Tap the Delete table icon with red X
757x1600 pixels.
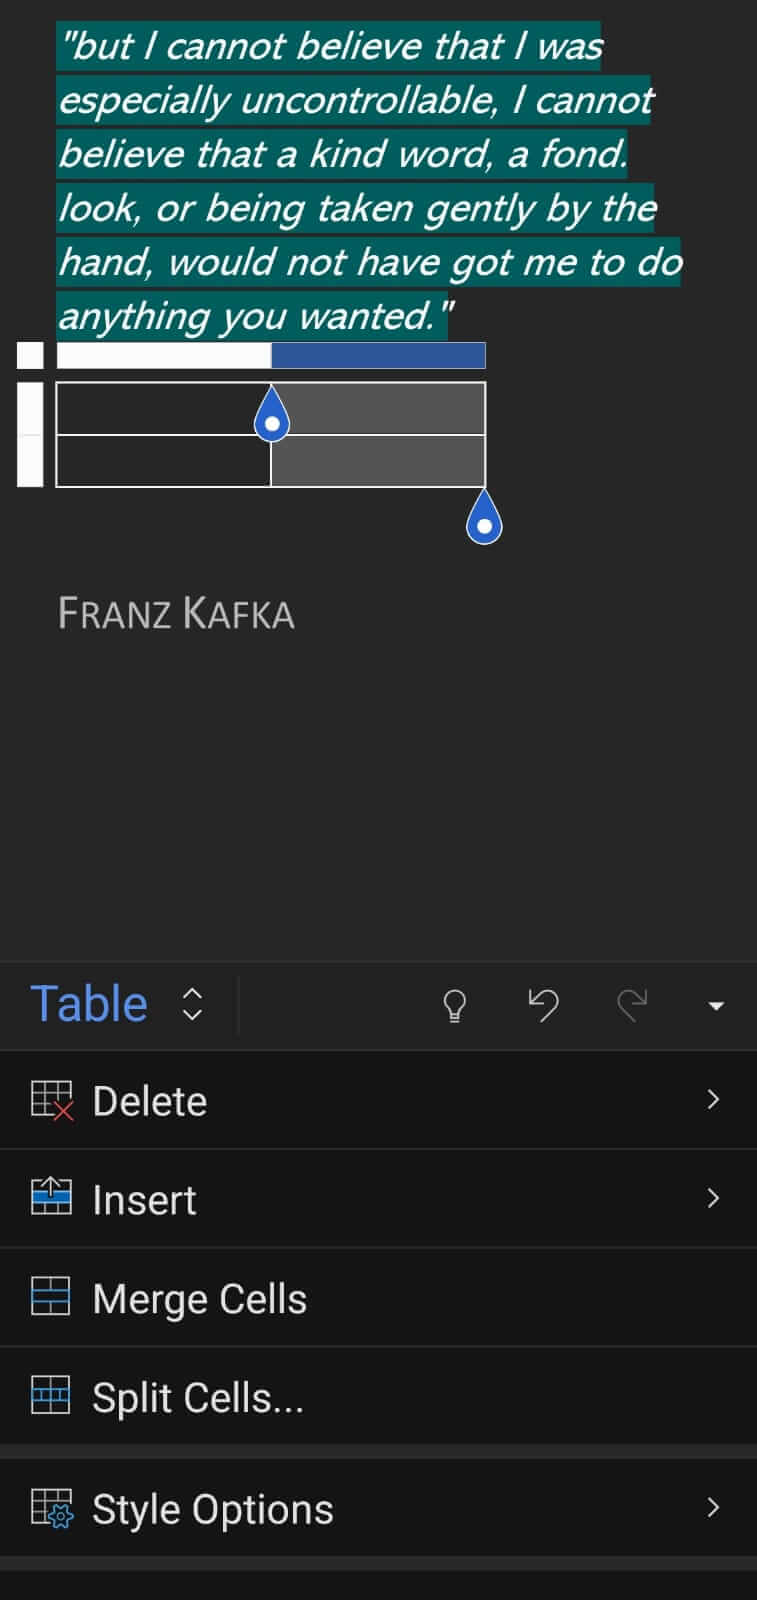(x=51, y=1099)
